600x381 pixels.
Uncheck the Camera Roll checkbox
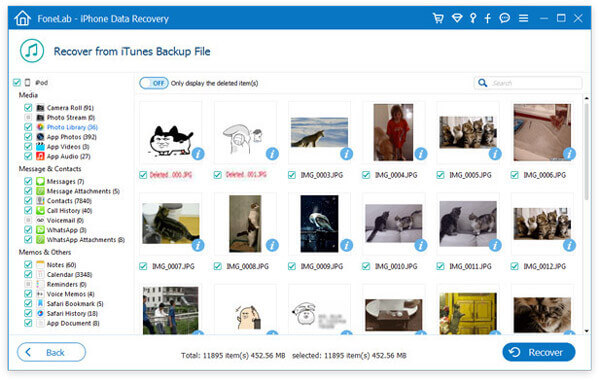point(28,107)
